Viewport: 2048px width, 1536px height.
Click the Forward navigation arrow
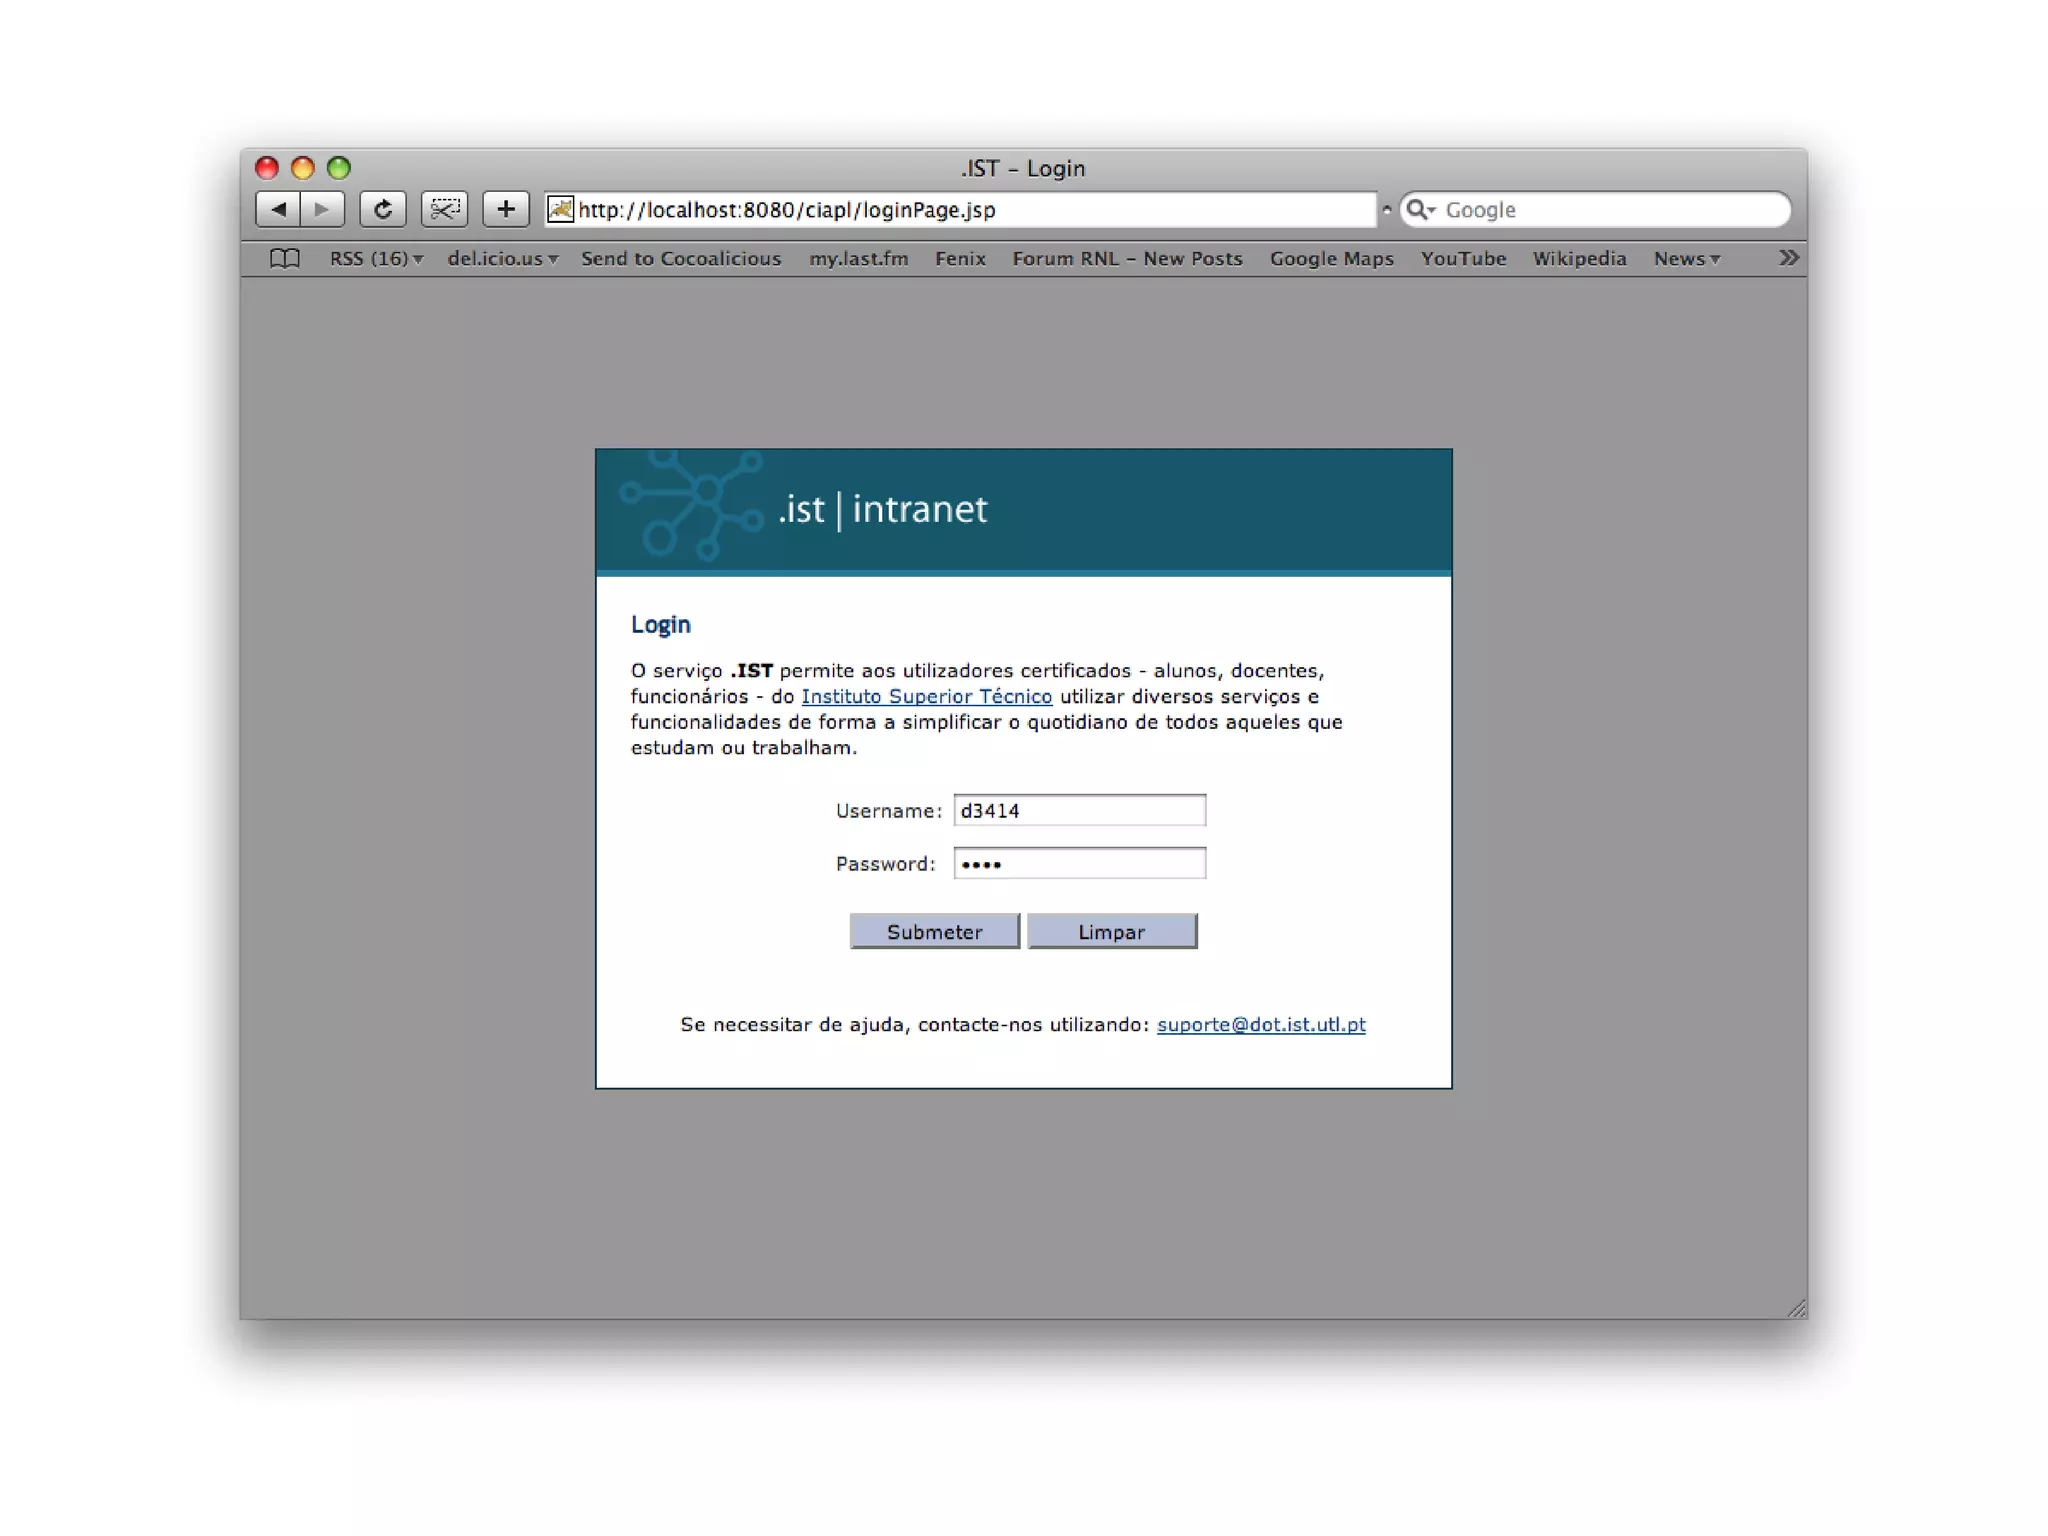click(322, 209)
